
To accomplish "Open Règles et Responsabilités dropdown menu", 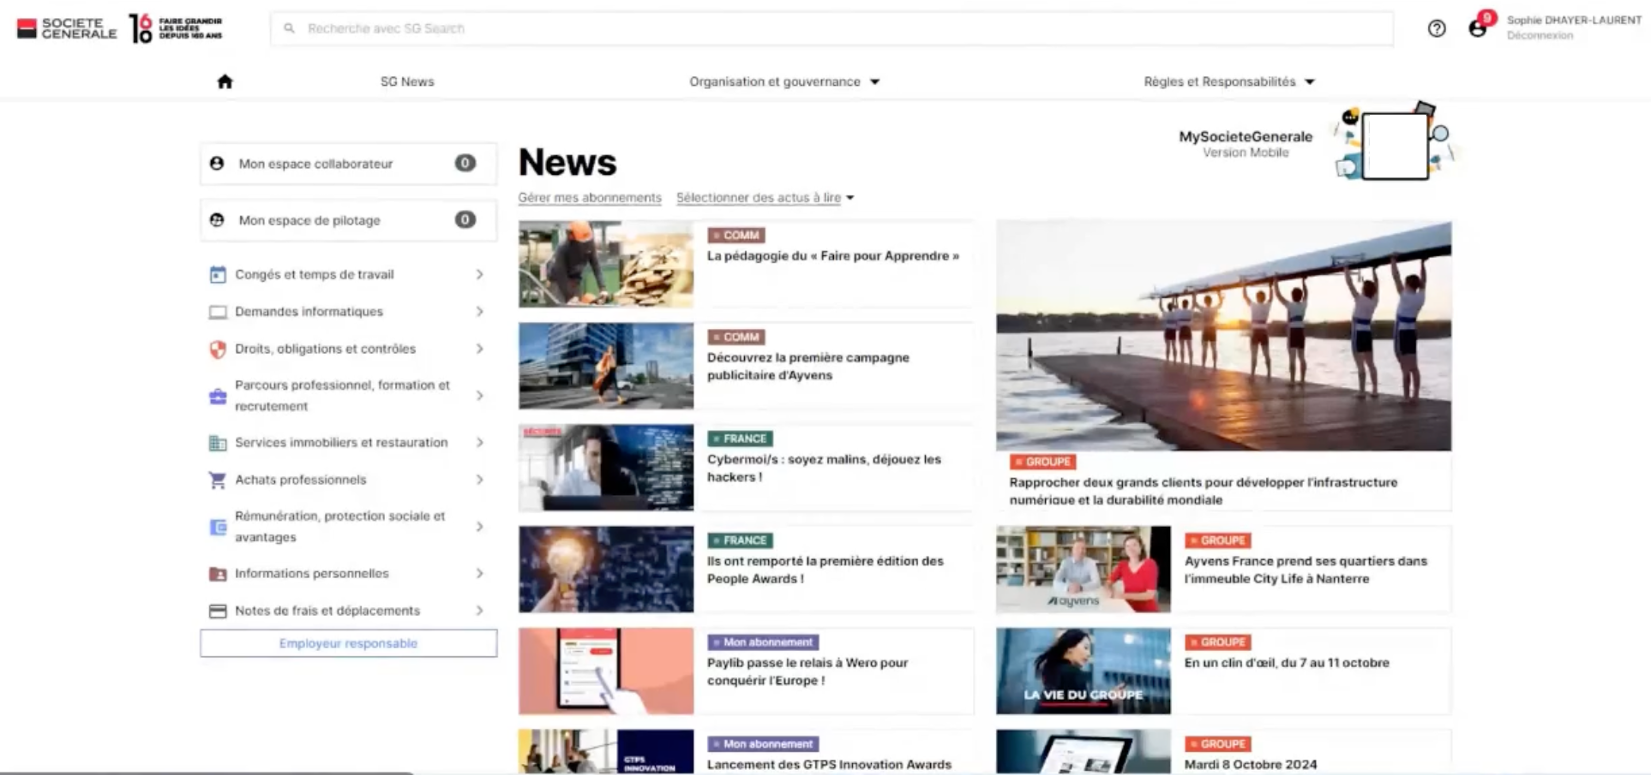I will point(1229,82).
